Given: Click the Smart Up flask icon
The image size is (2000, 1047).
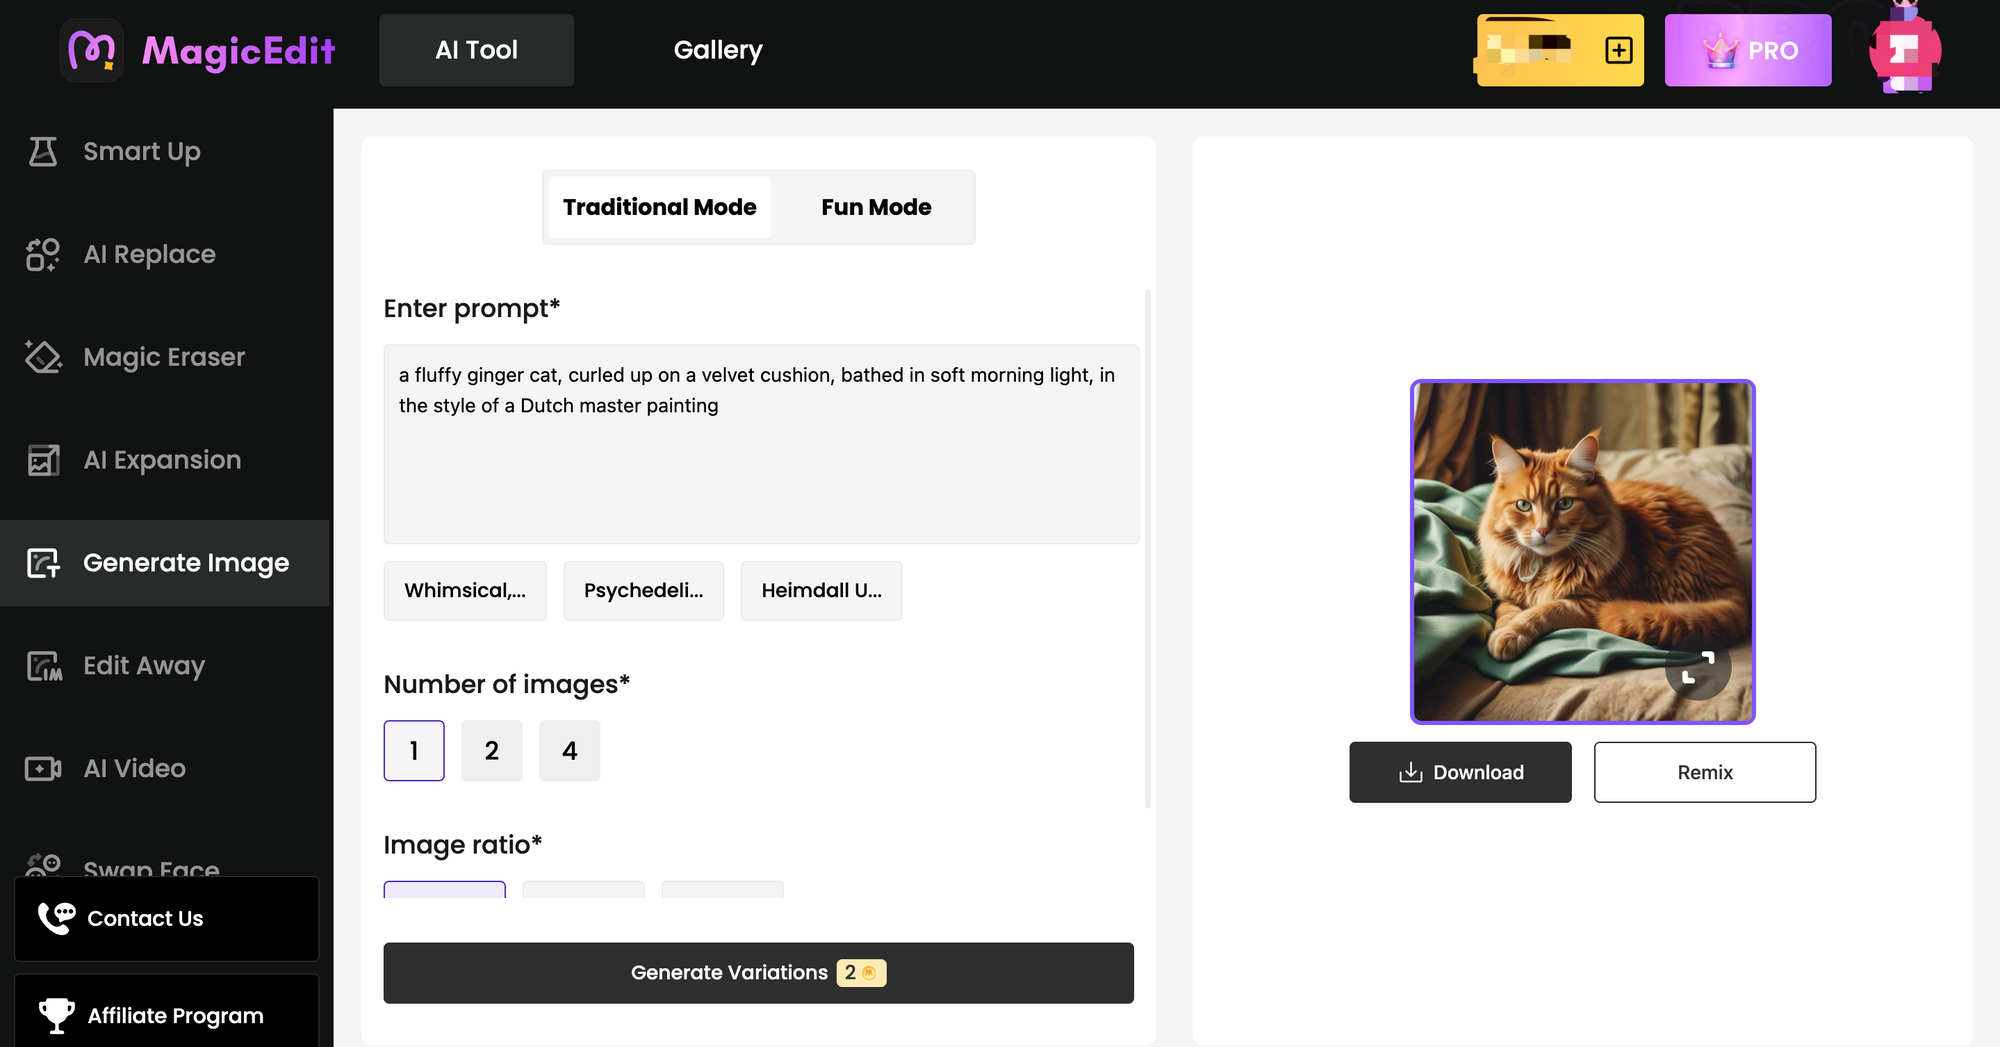Looking at the screenshot, I should point(43,152).
